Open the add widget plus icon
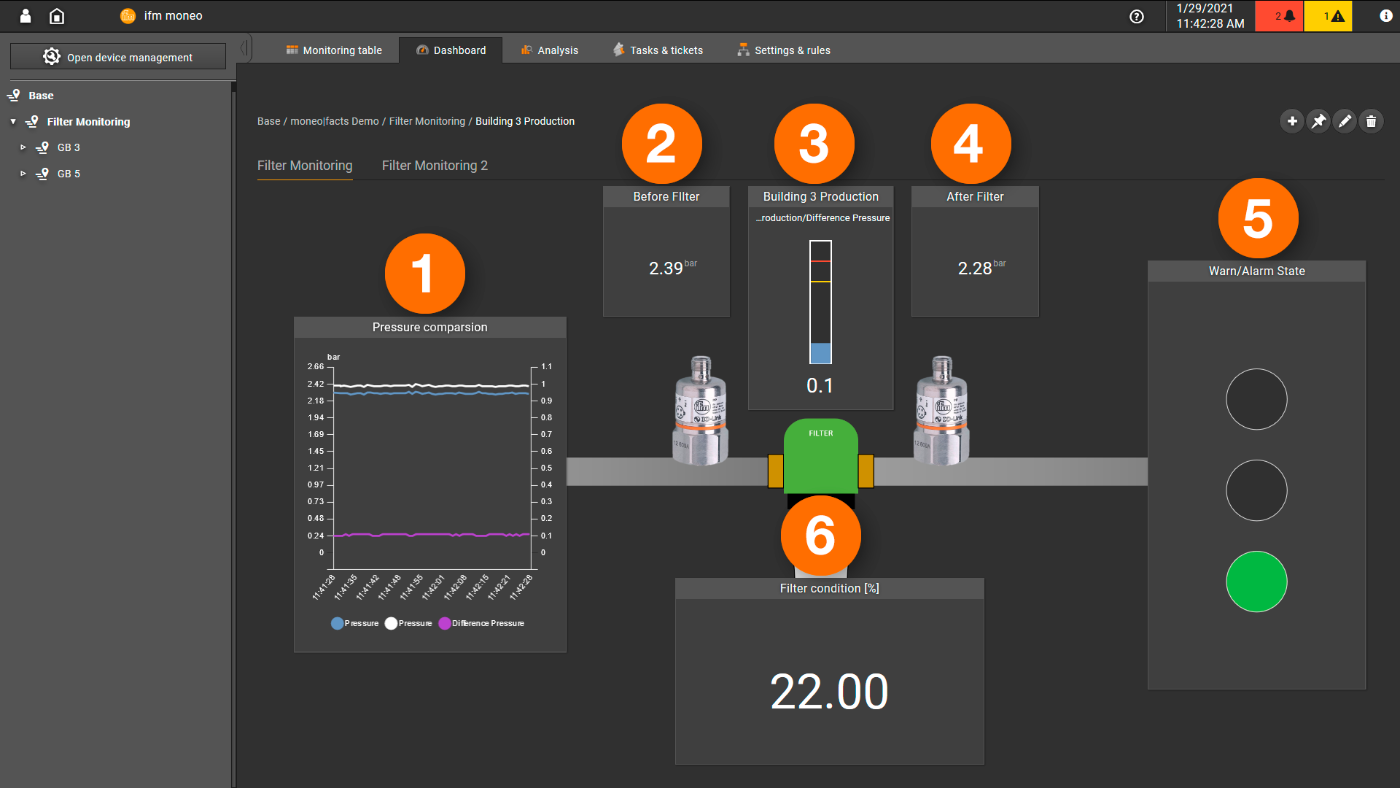 [x=1292, y=120]
